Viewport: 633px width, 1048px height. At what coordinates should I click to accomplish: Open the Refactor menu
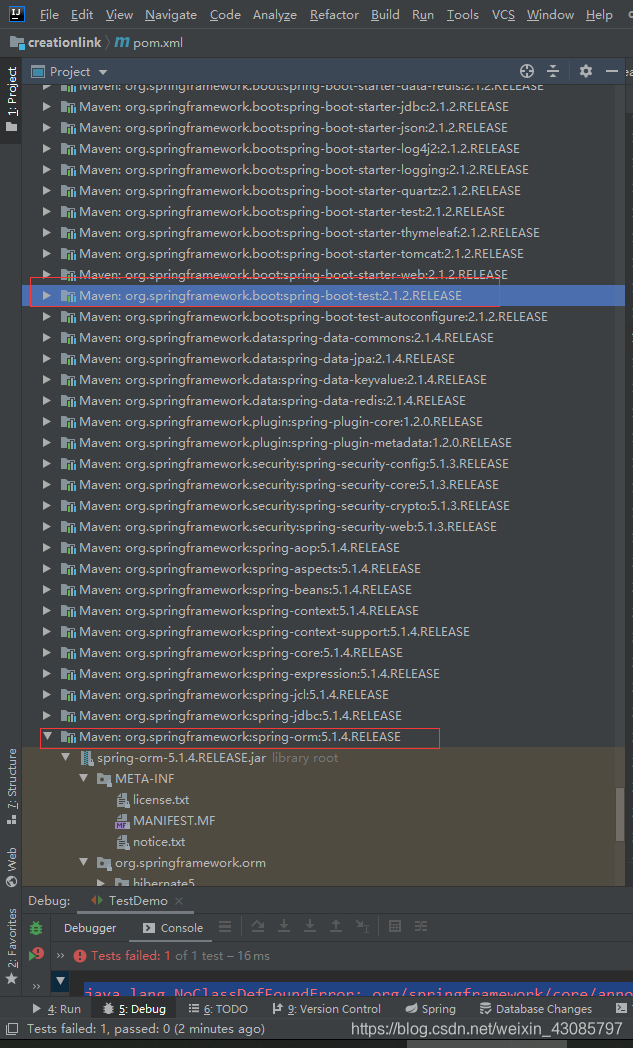tap(334, 14)
